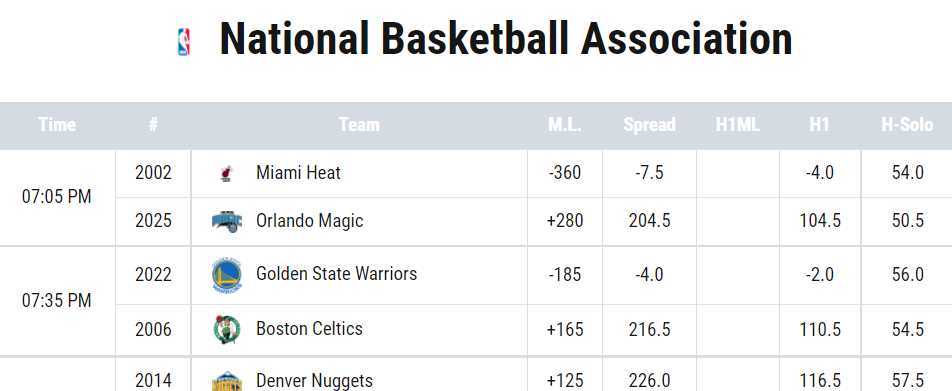Image resolution: width=952 pixels, height=391 pixels.
Task: Pick the Golden State Warriors -4.0 spread
Action: [x=649, y=274]
